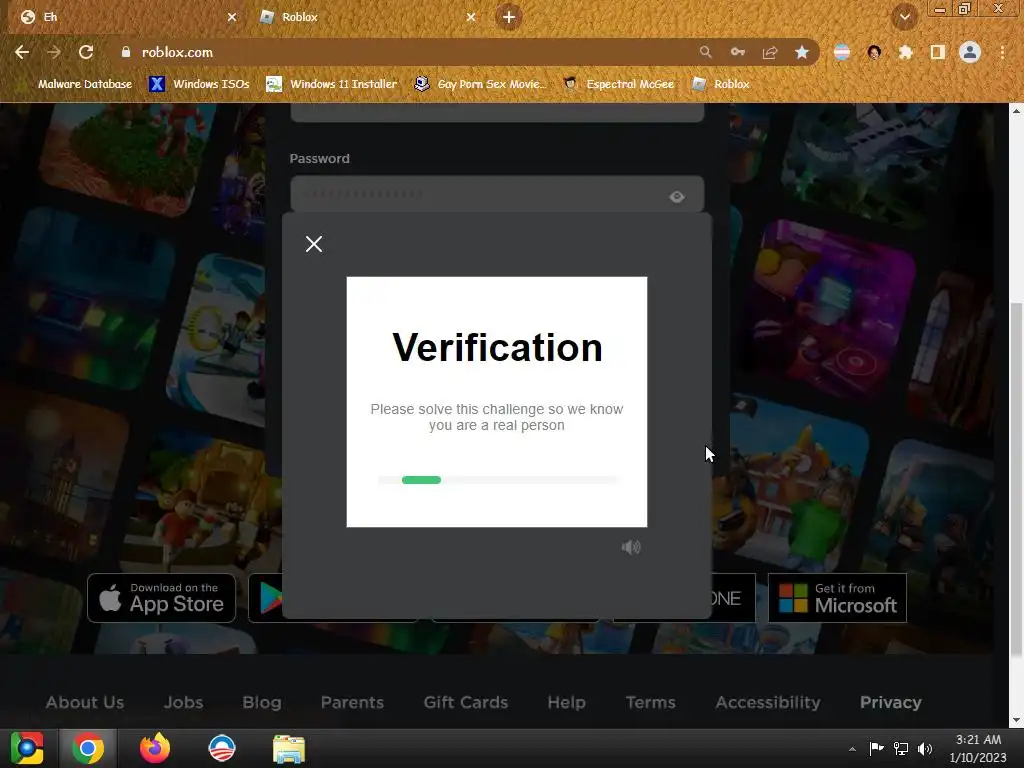1024x768 pixels.
Task: Open the system volume tray icon
Action: click(x=925, y=748)
